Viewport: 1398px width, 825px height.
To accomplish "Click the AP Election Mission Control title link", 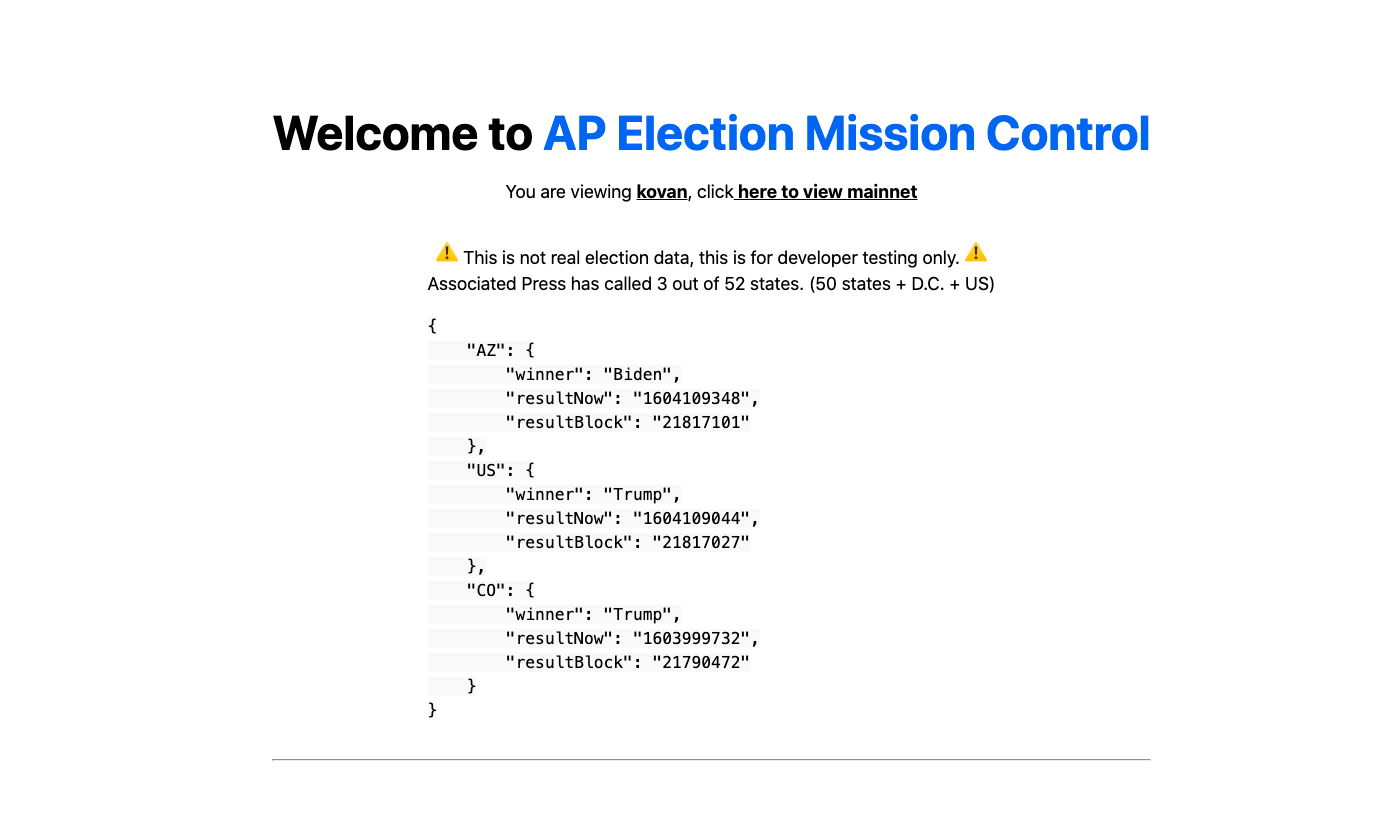I will (846, 133).
